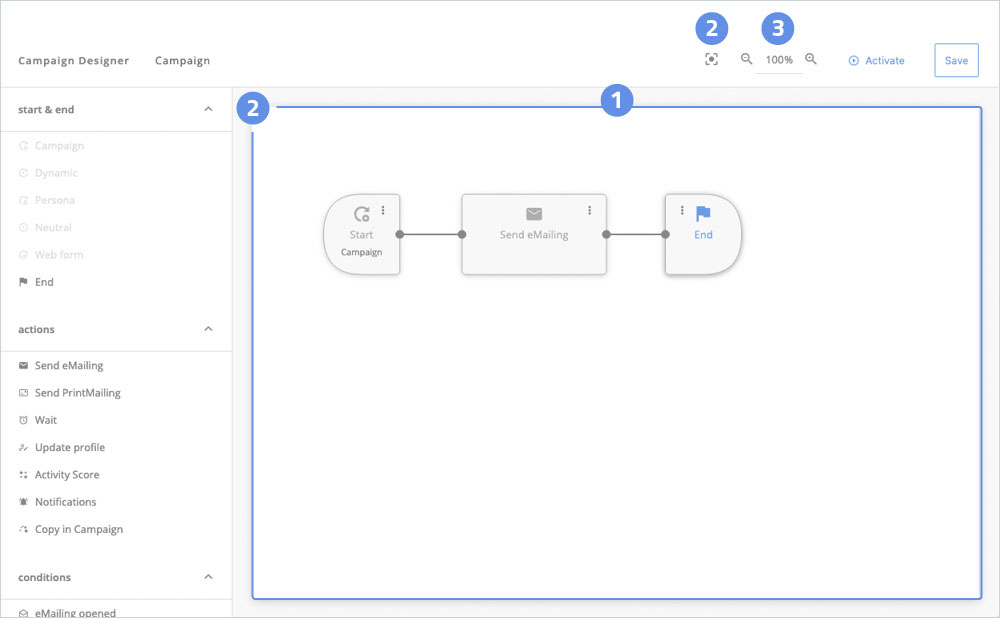Click the Campaign Designer header label
The width and height of the screenshot is (1000, 618).
[x=73, y=61]
